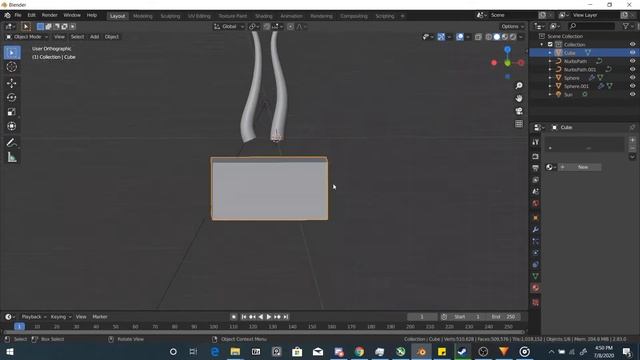The width and height of the screenshot is (640, 360).
Task: Expand the Cube tree item
Action: pyautogui.click(x=550, y=53)
